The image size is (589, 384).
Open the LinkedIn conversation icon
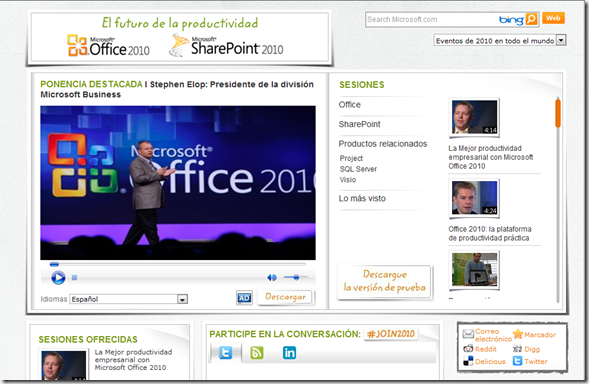click(289, 353)
